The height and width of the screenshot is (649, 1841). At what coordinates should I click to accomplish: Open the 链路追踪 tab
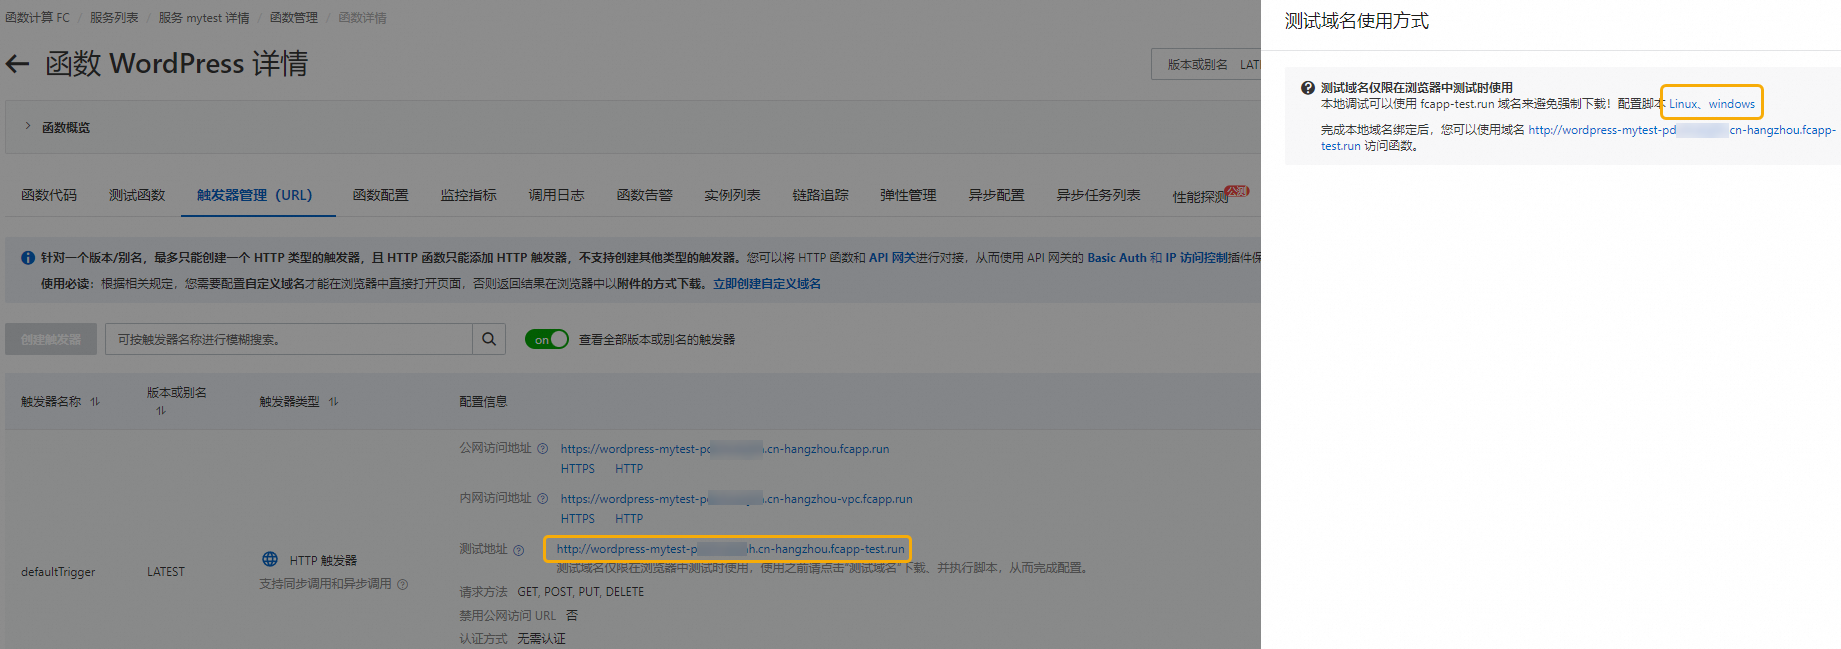point(821,195)
